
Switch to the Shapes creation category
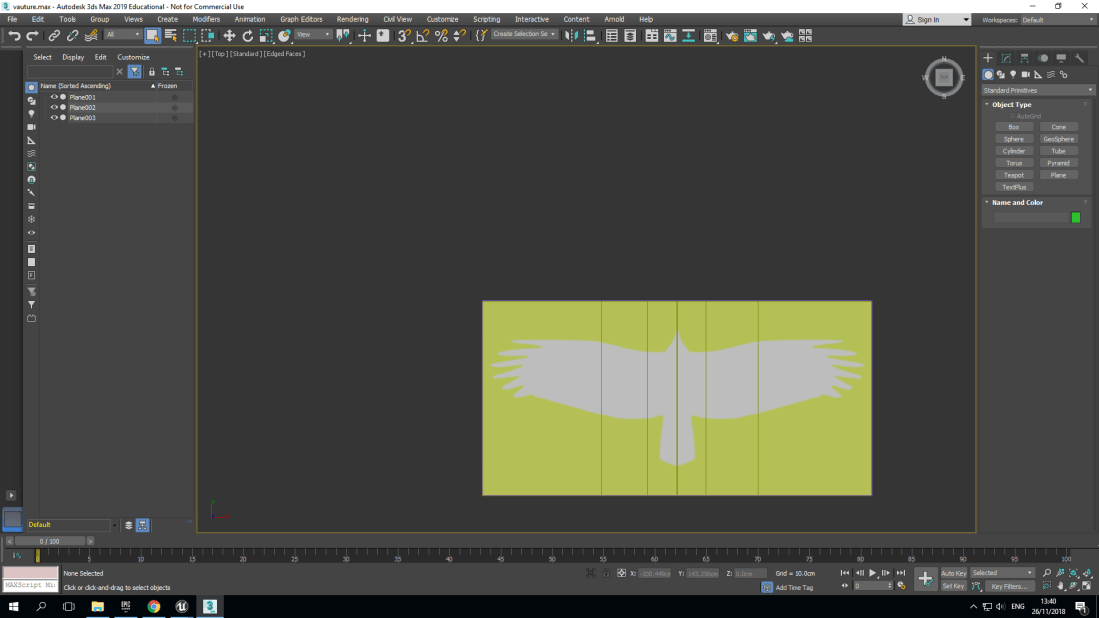tap(1001, 74)
